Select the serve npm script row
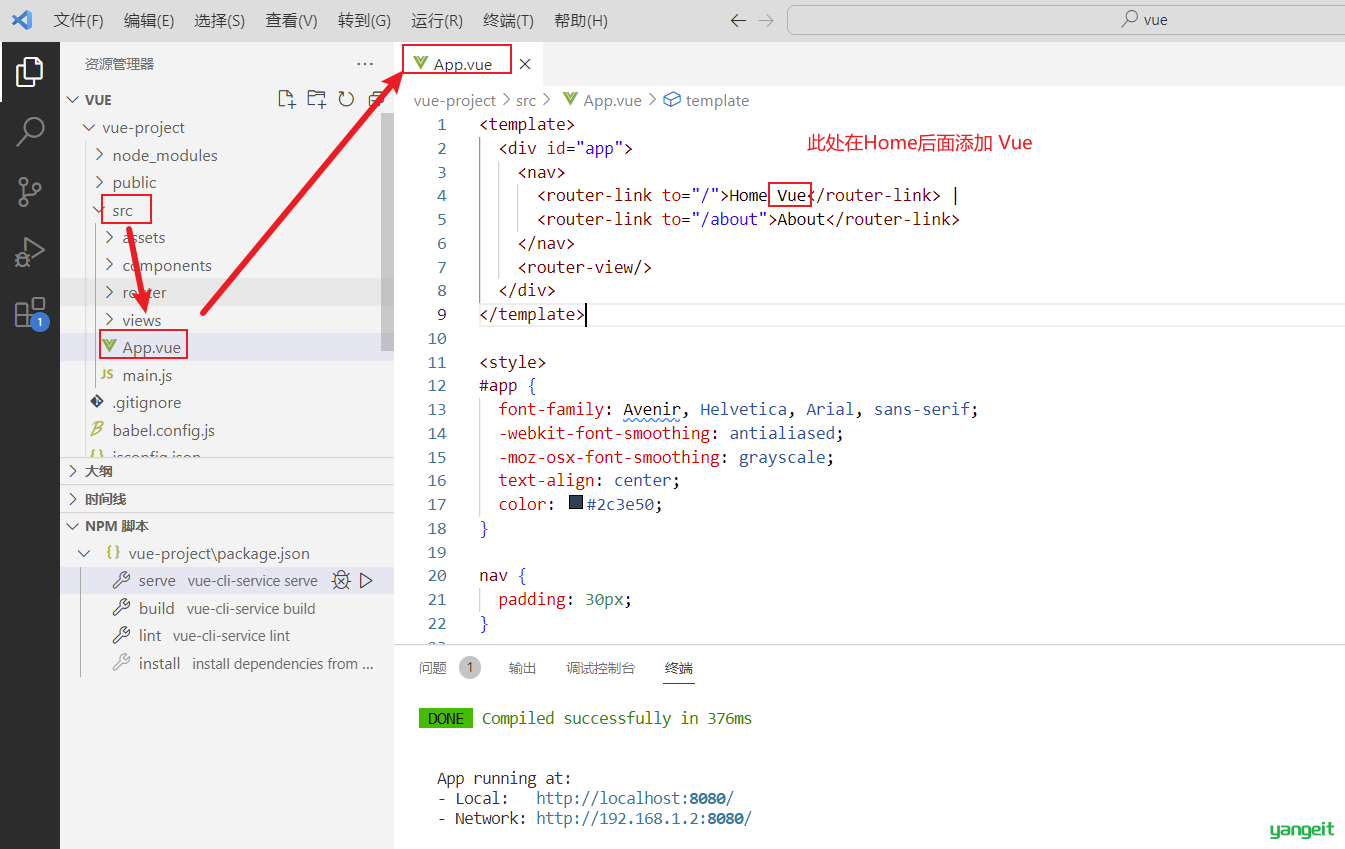The image size is (1345, 849). tap(227, 580)
